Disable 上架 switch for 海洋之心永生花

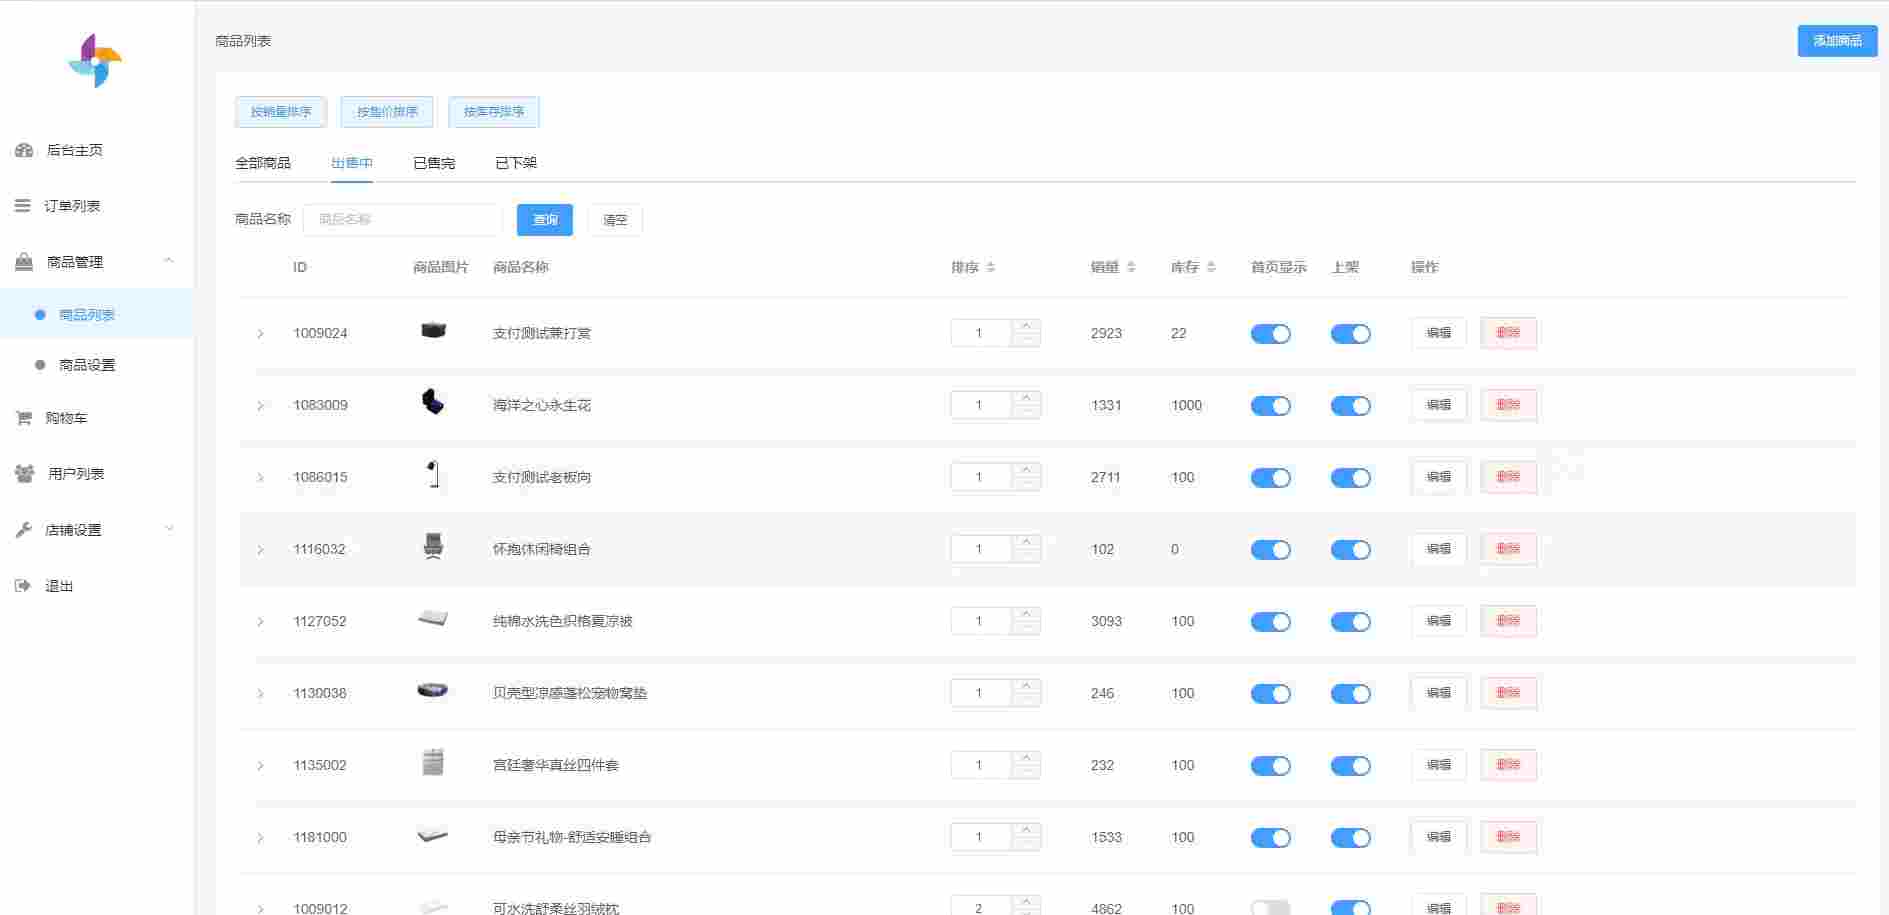(x=1350, y=406)
